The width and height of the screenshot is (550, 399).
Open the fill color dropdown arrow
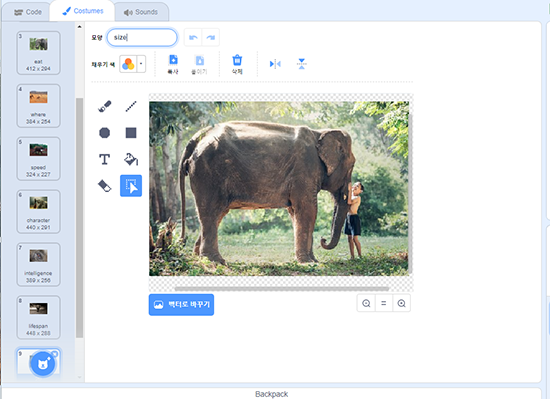(x=141, y=64)
